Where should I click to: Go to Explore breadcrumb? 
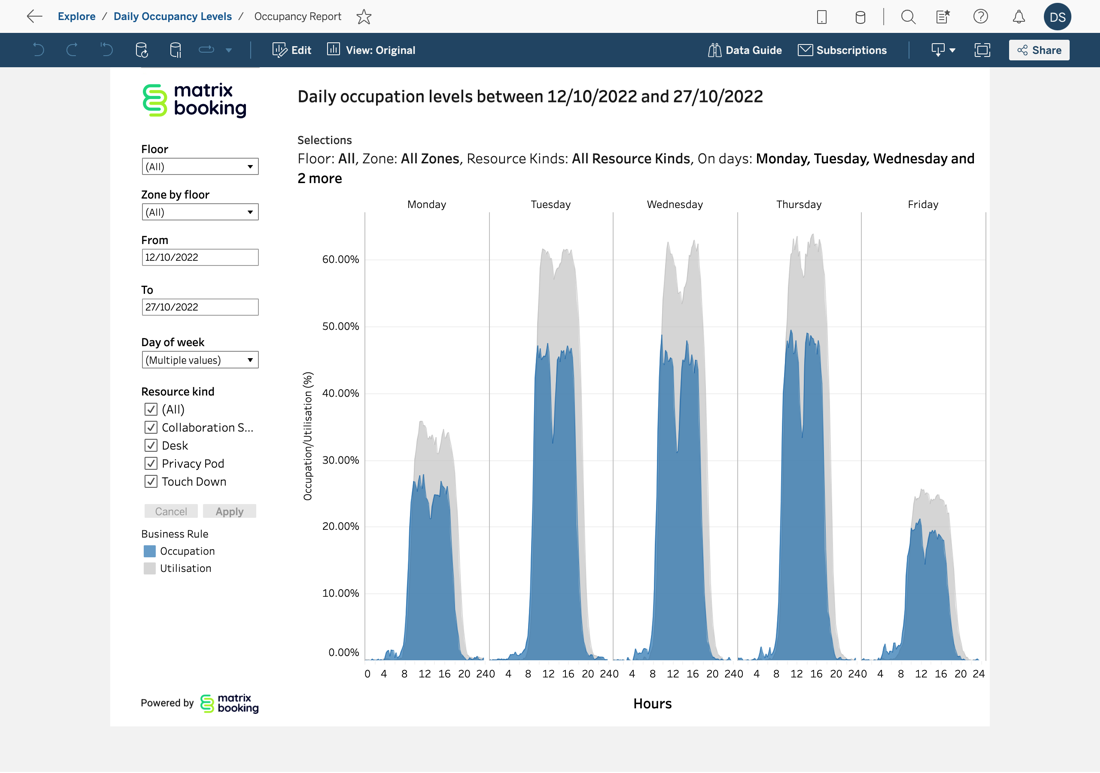[x=77, y=17]
